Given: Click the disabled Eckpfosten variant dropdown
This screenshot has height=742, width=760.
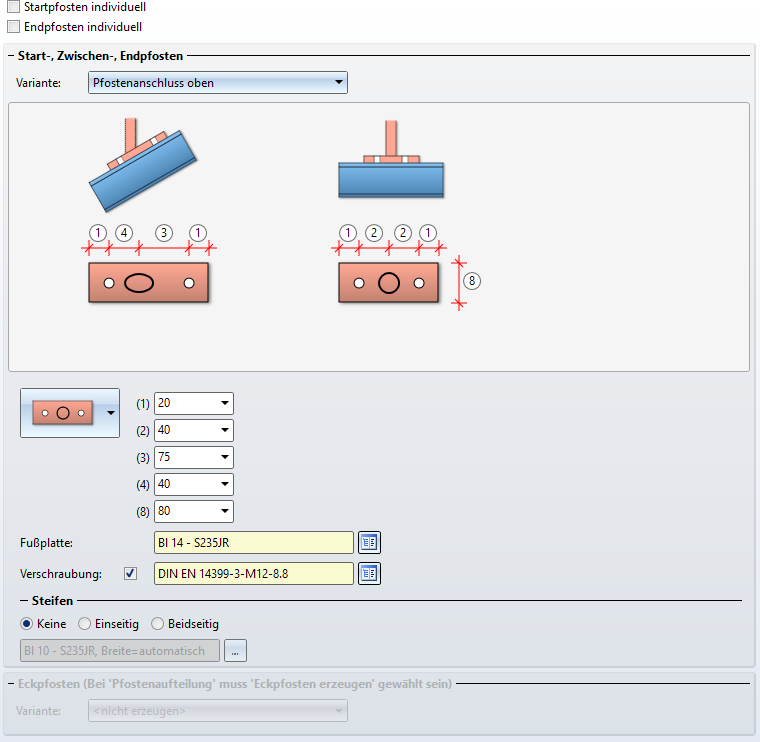Looking at the screenshot, I should pyautogui.click(x=218, y=711).
